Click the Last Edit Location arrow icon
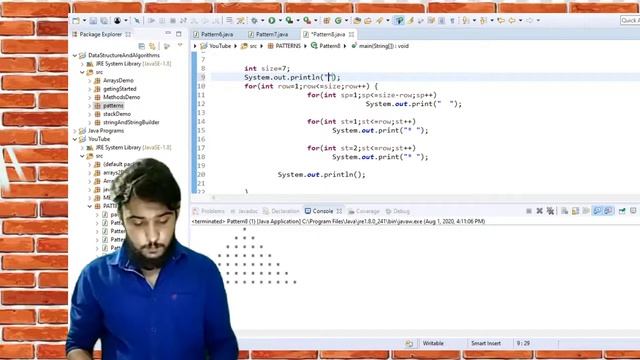Screen dimensions: 640x360 (x=501, y=20)
